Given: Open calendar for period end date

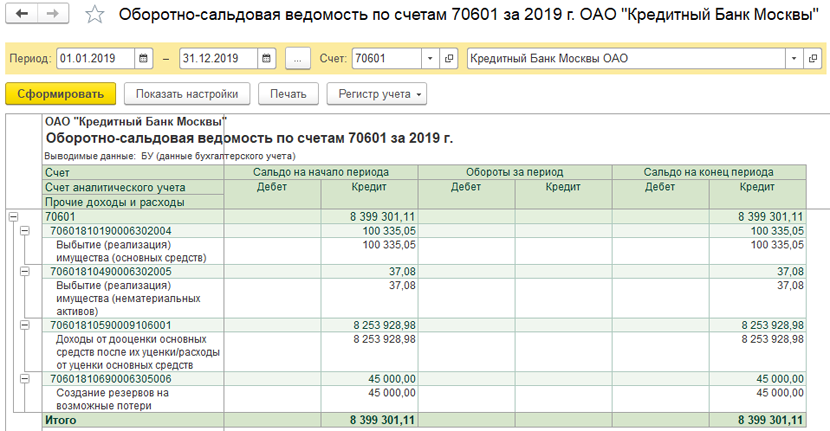Looking at the screenshot, I should point(267,59).
